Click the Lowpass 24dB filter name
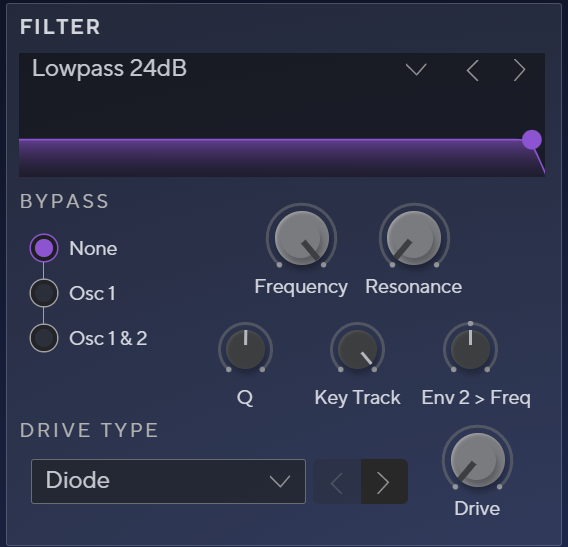The width and height of the screenshot is (568, 547). tap(109, 68)
